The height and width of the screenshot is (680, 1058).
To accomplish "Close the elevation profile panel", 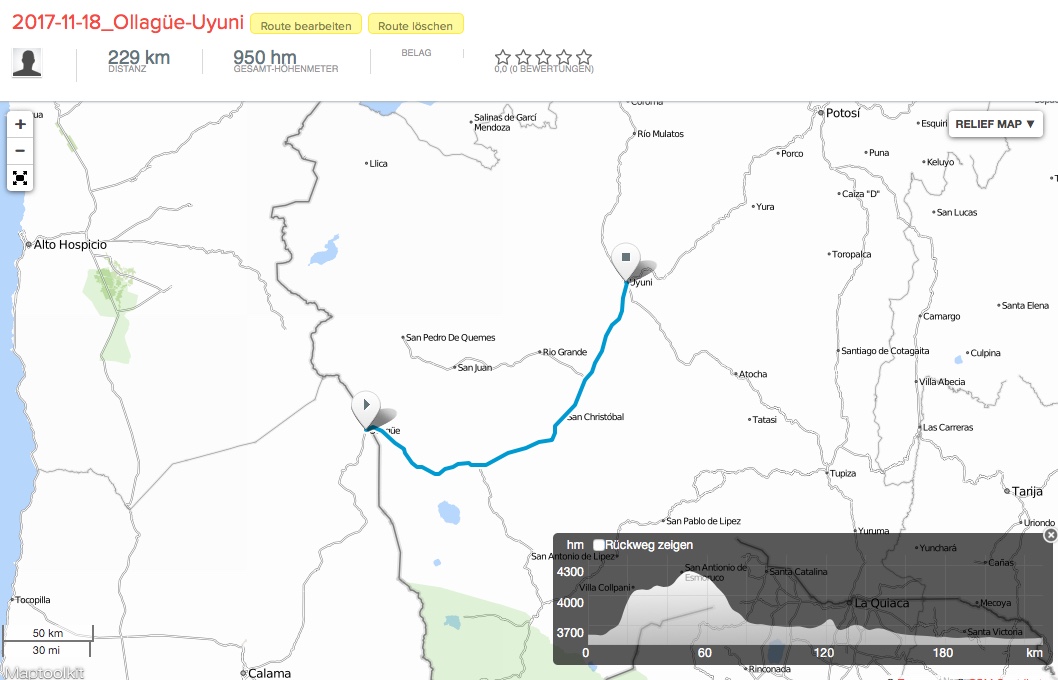I will pos(1050,536).
